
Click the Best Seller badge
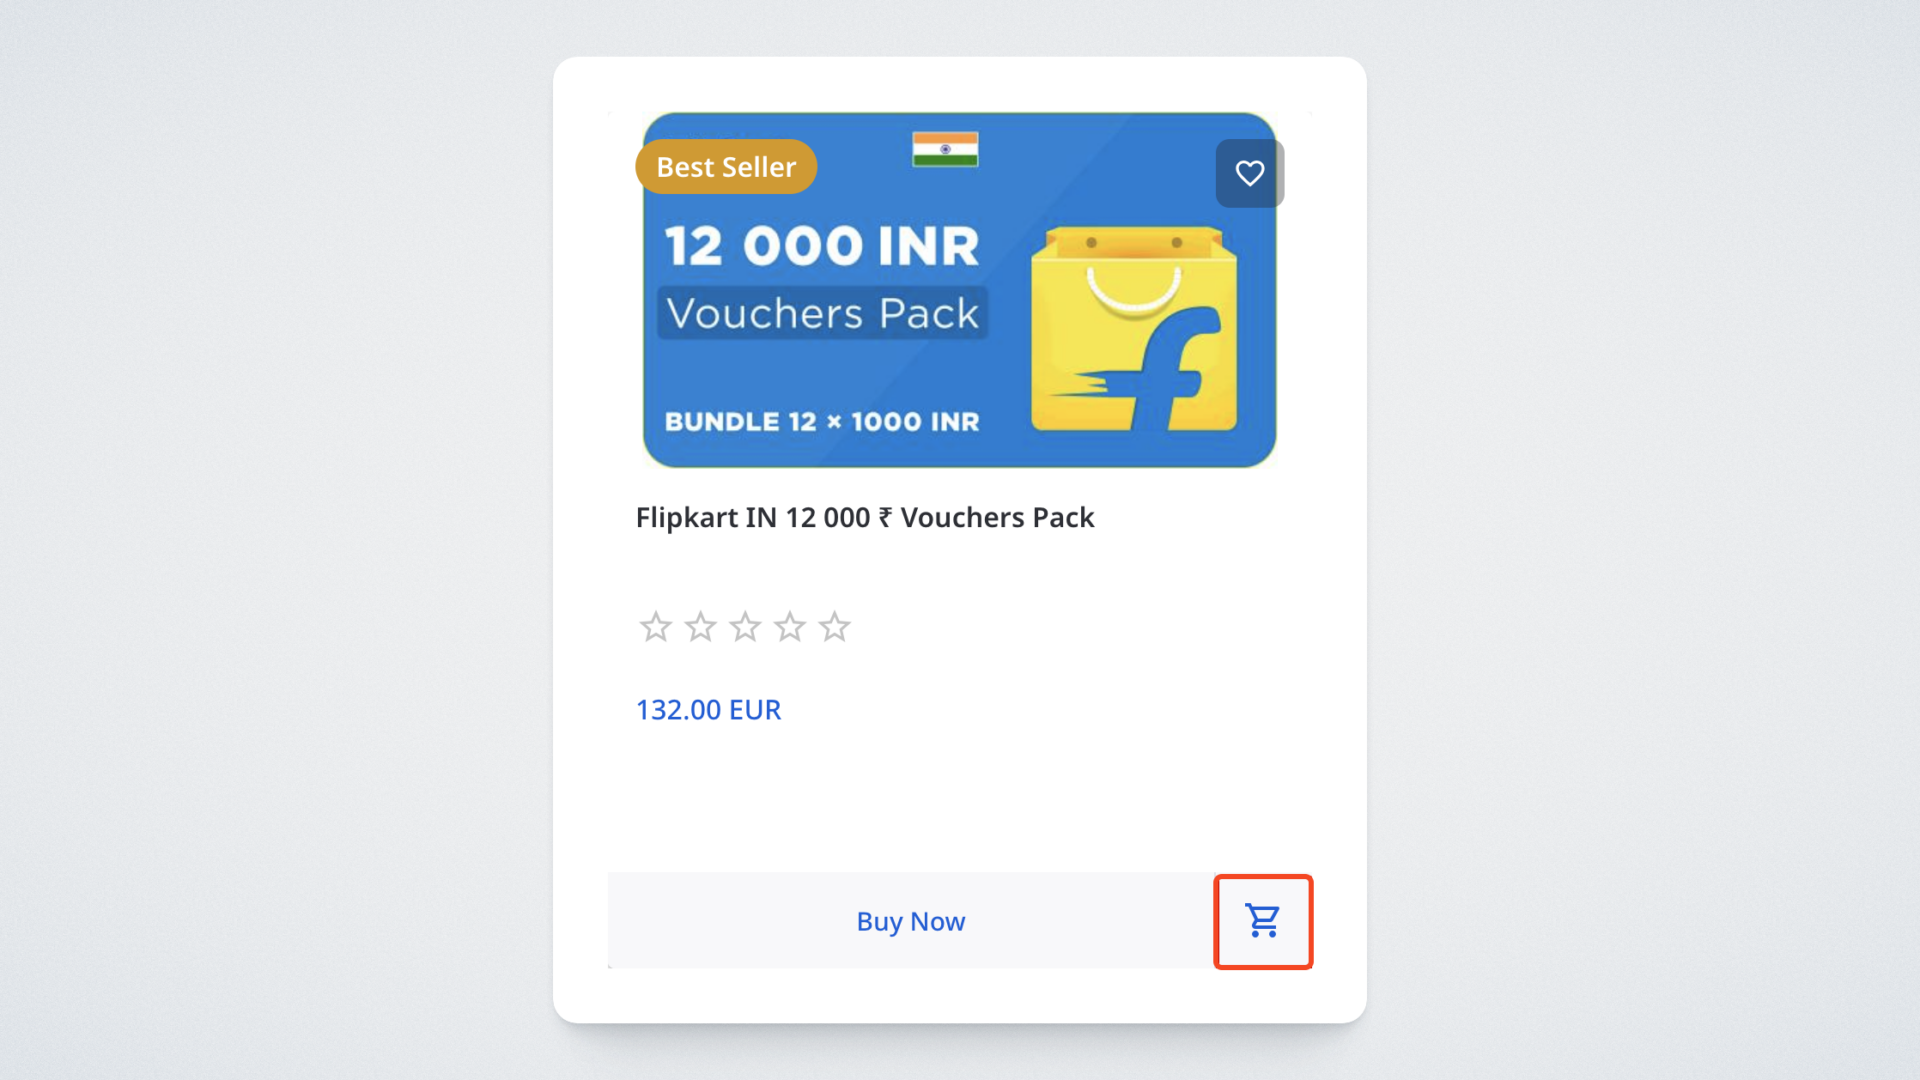726,166
